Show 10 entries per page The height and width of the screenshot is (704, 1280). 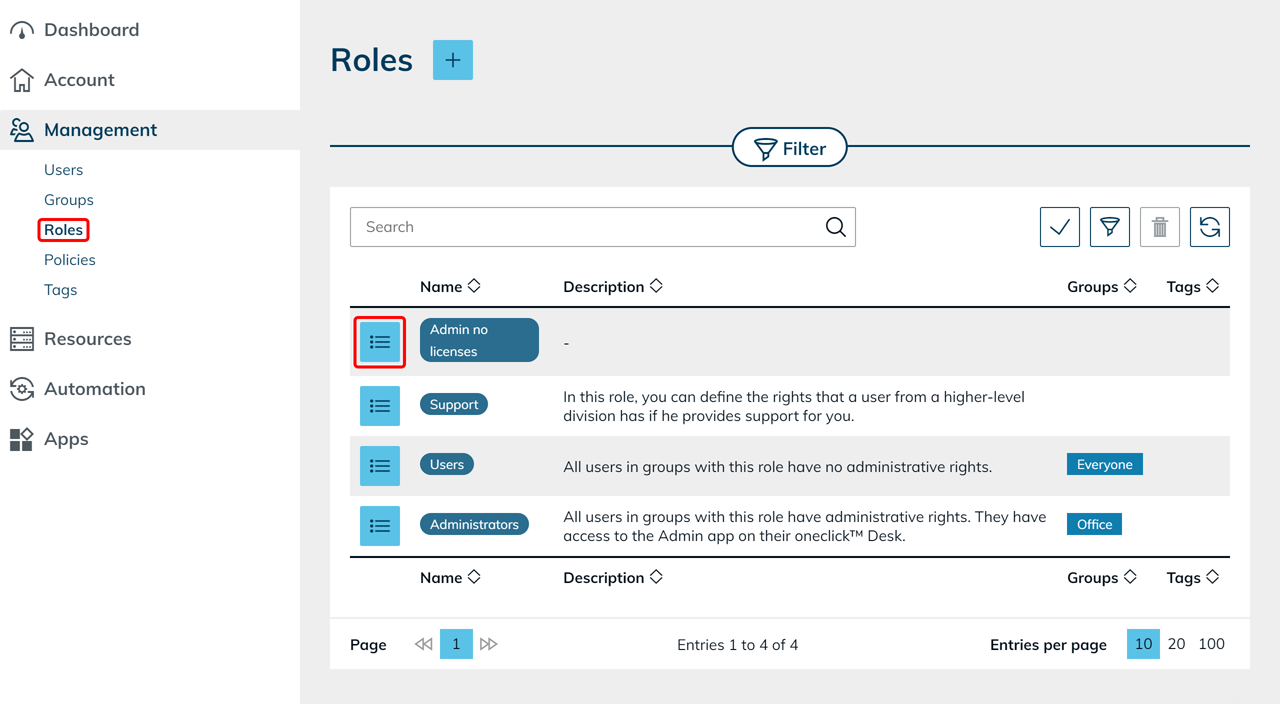click(x=1143, y=645)
